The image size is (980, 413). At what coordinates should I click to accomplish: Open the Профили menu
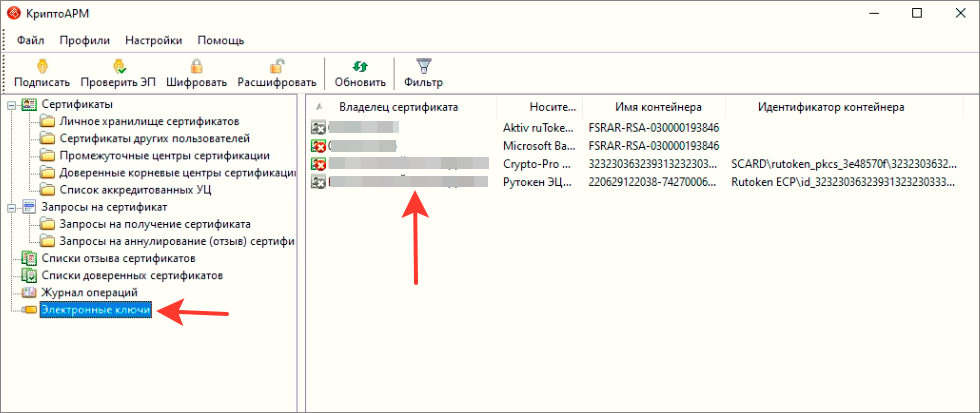85,41
